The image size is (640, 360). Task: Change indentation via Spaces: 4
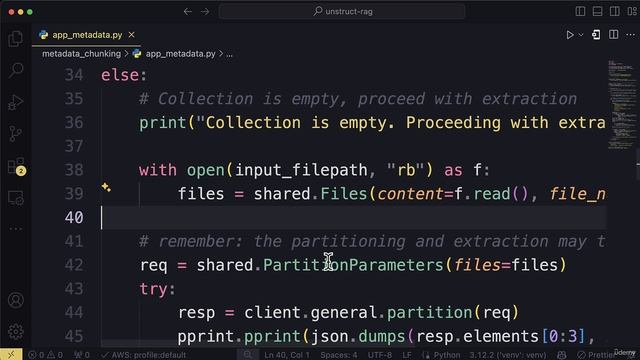[x=339, y=355]
